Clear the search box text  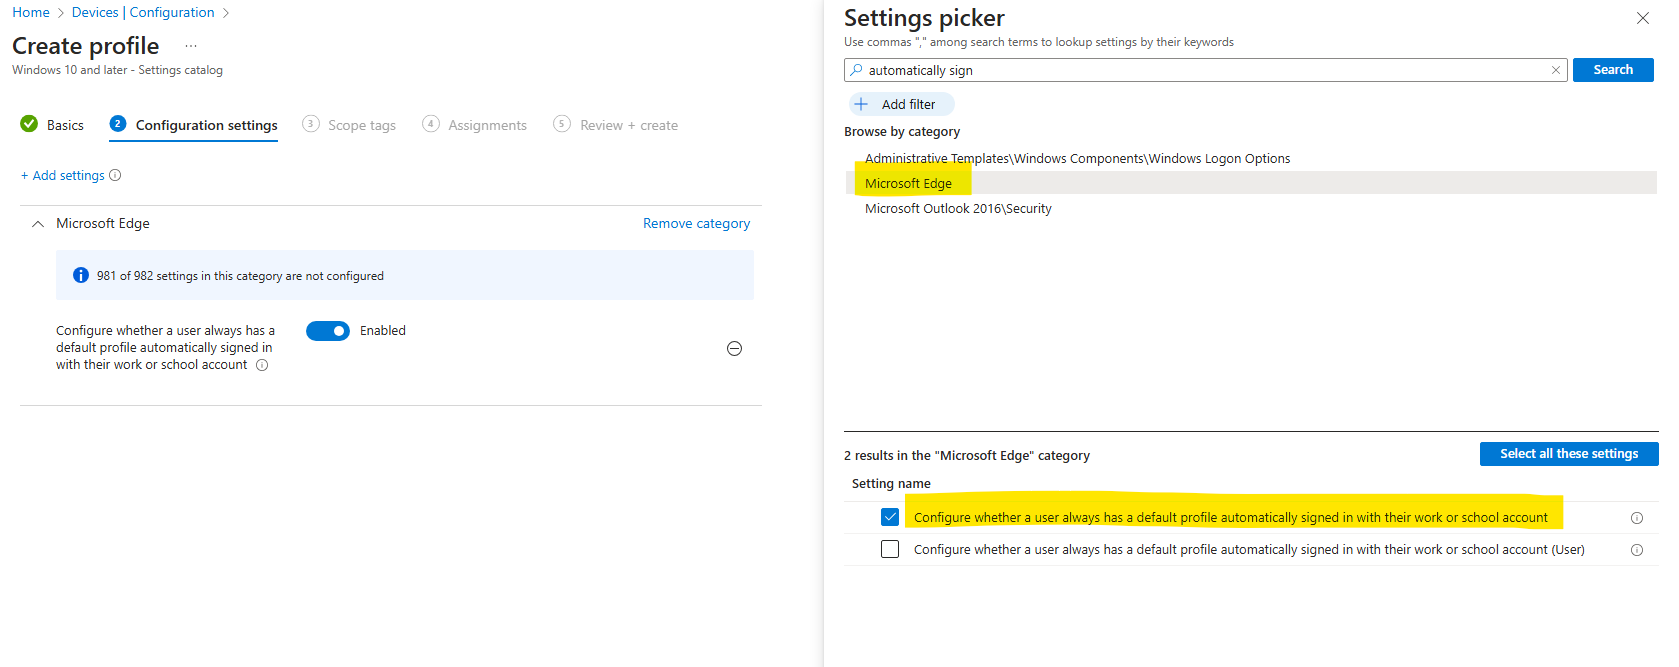(x=1555, y=70)
